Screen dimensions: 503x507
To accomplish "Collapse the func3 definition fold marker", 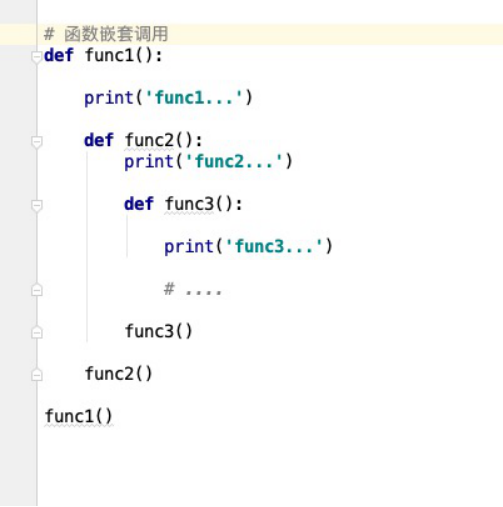I will click(x=37, y=205).
